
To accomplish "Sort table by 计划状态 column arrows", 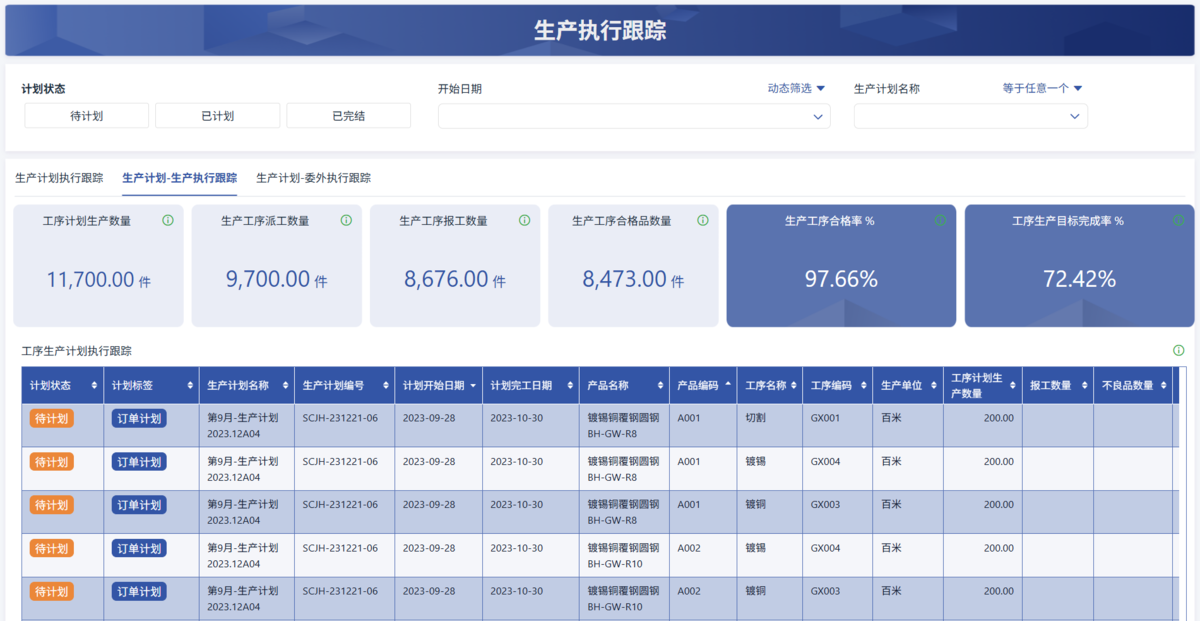I will coord(95,386).
